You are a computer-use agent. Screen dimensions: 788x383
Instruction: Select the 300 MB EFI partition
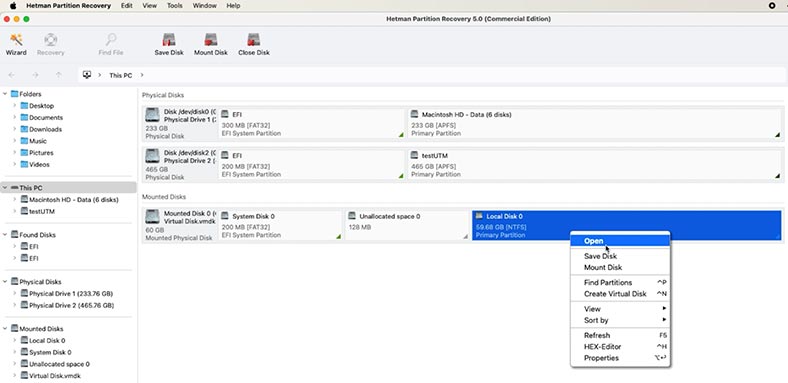(312, 124)
